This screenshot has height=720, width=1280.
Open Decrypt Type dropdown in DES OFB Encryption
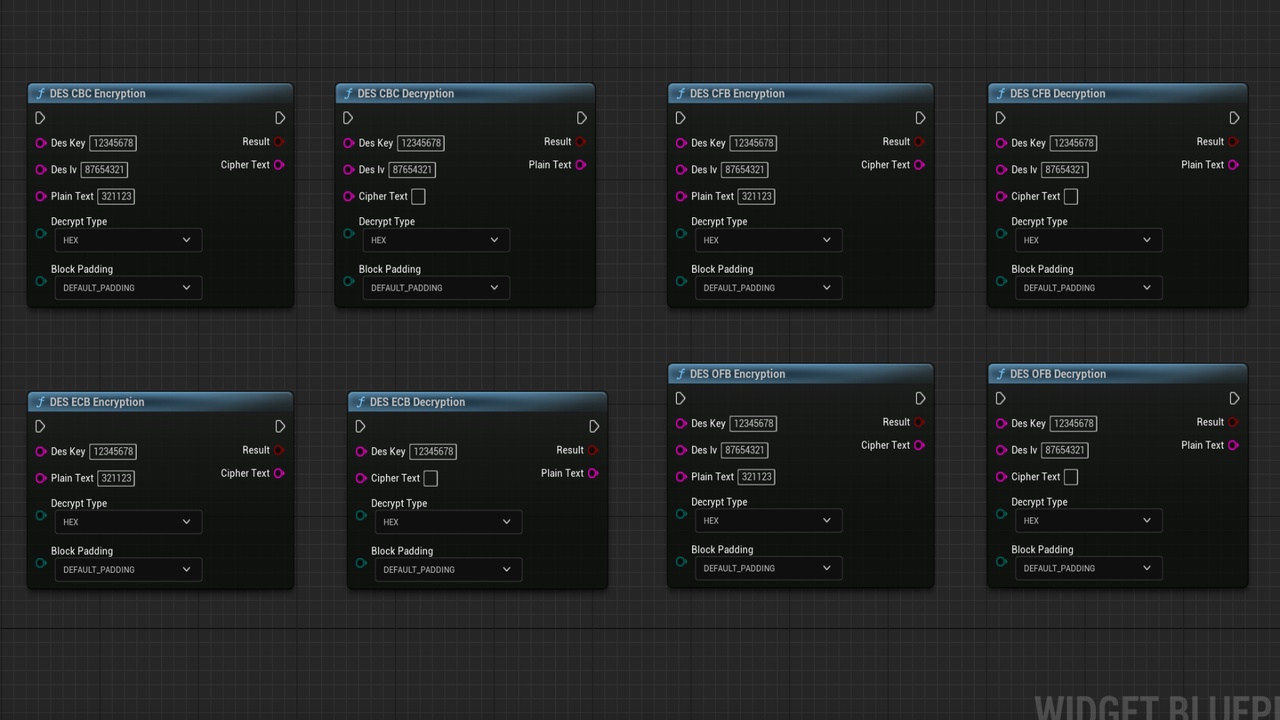pyautogui.click(x=768, y=520)
